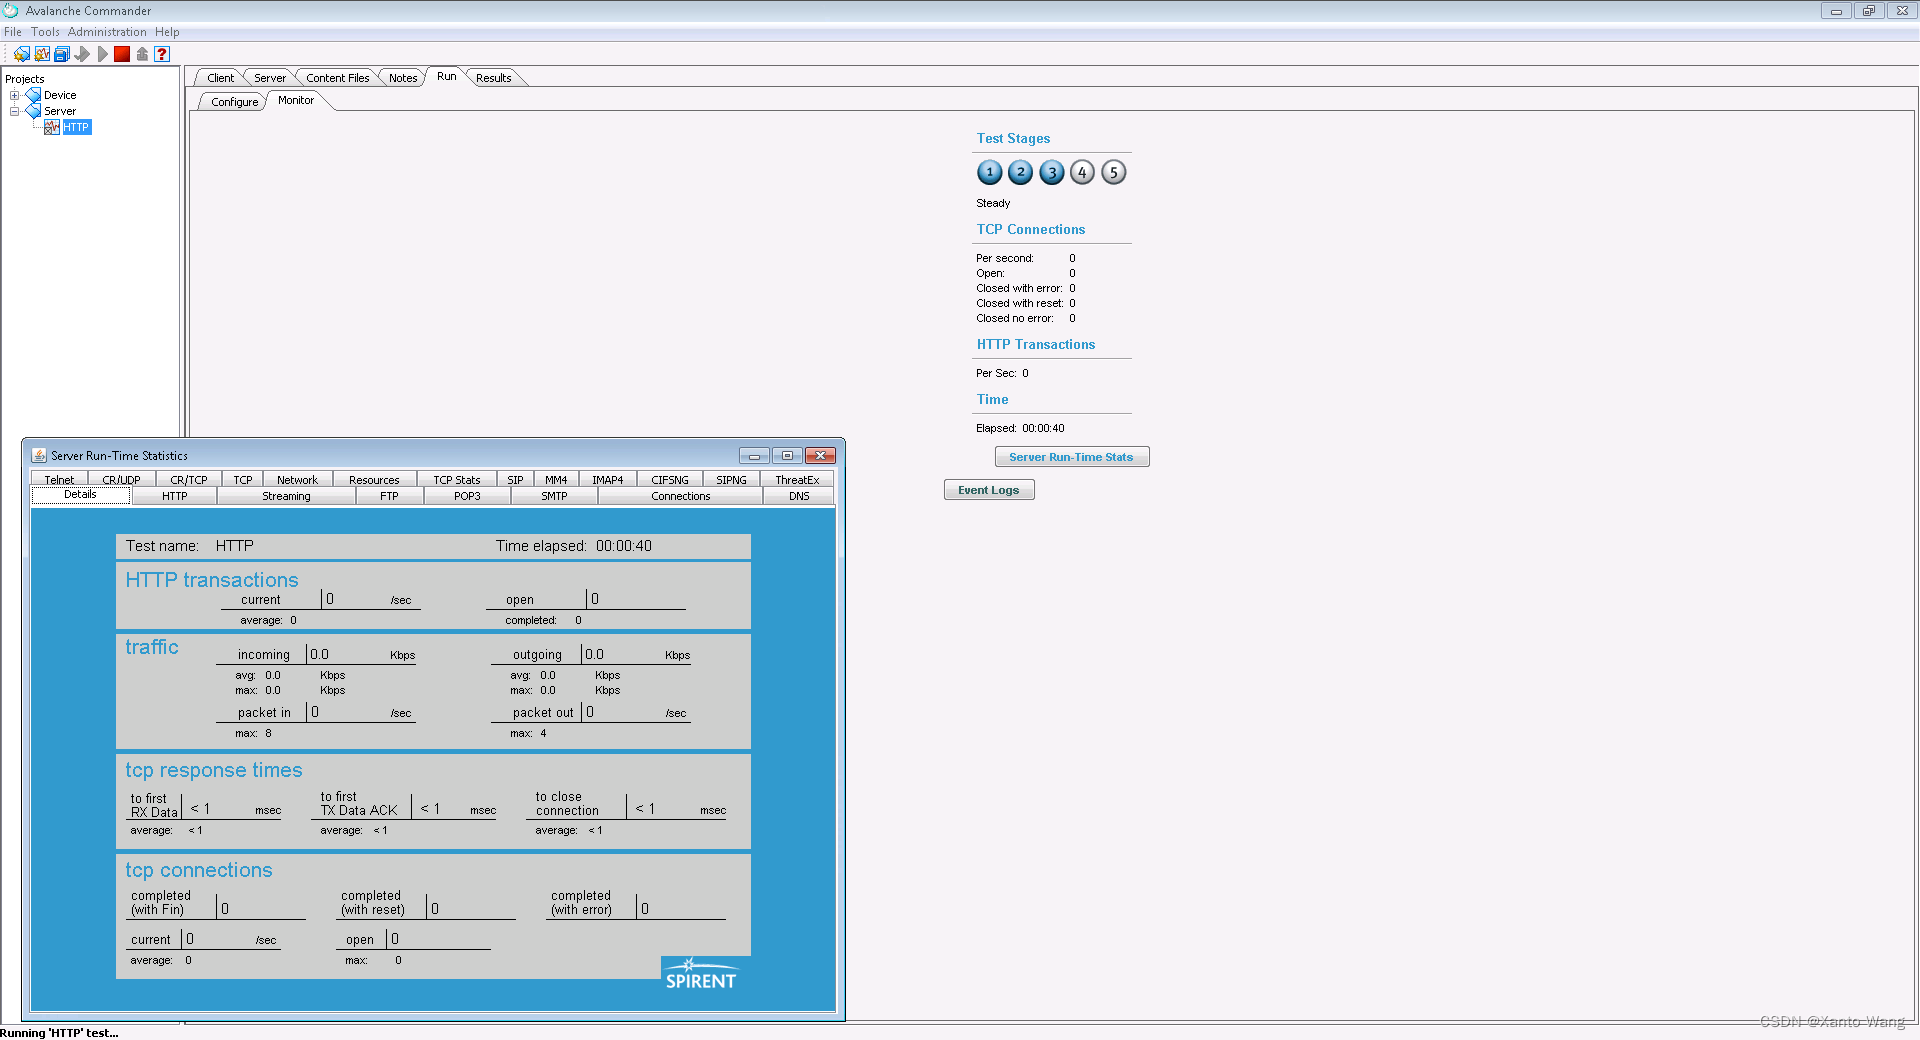This screenshot has height=1040, width=1920.
Task: Click the grayed validate-test checkmark arrow icon
Action: 82,54
